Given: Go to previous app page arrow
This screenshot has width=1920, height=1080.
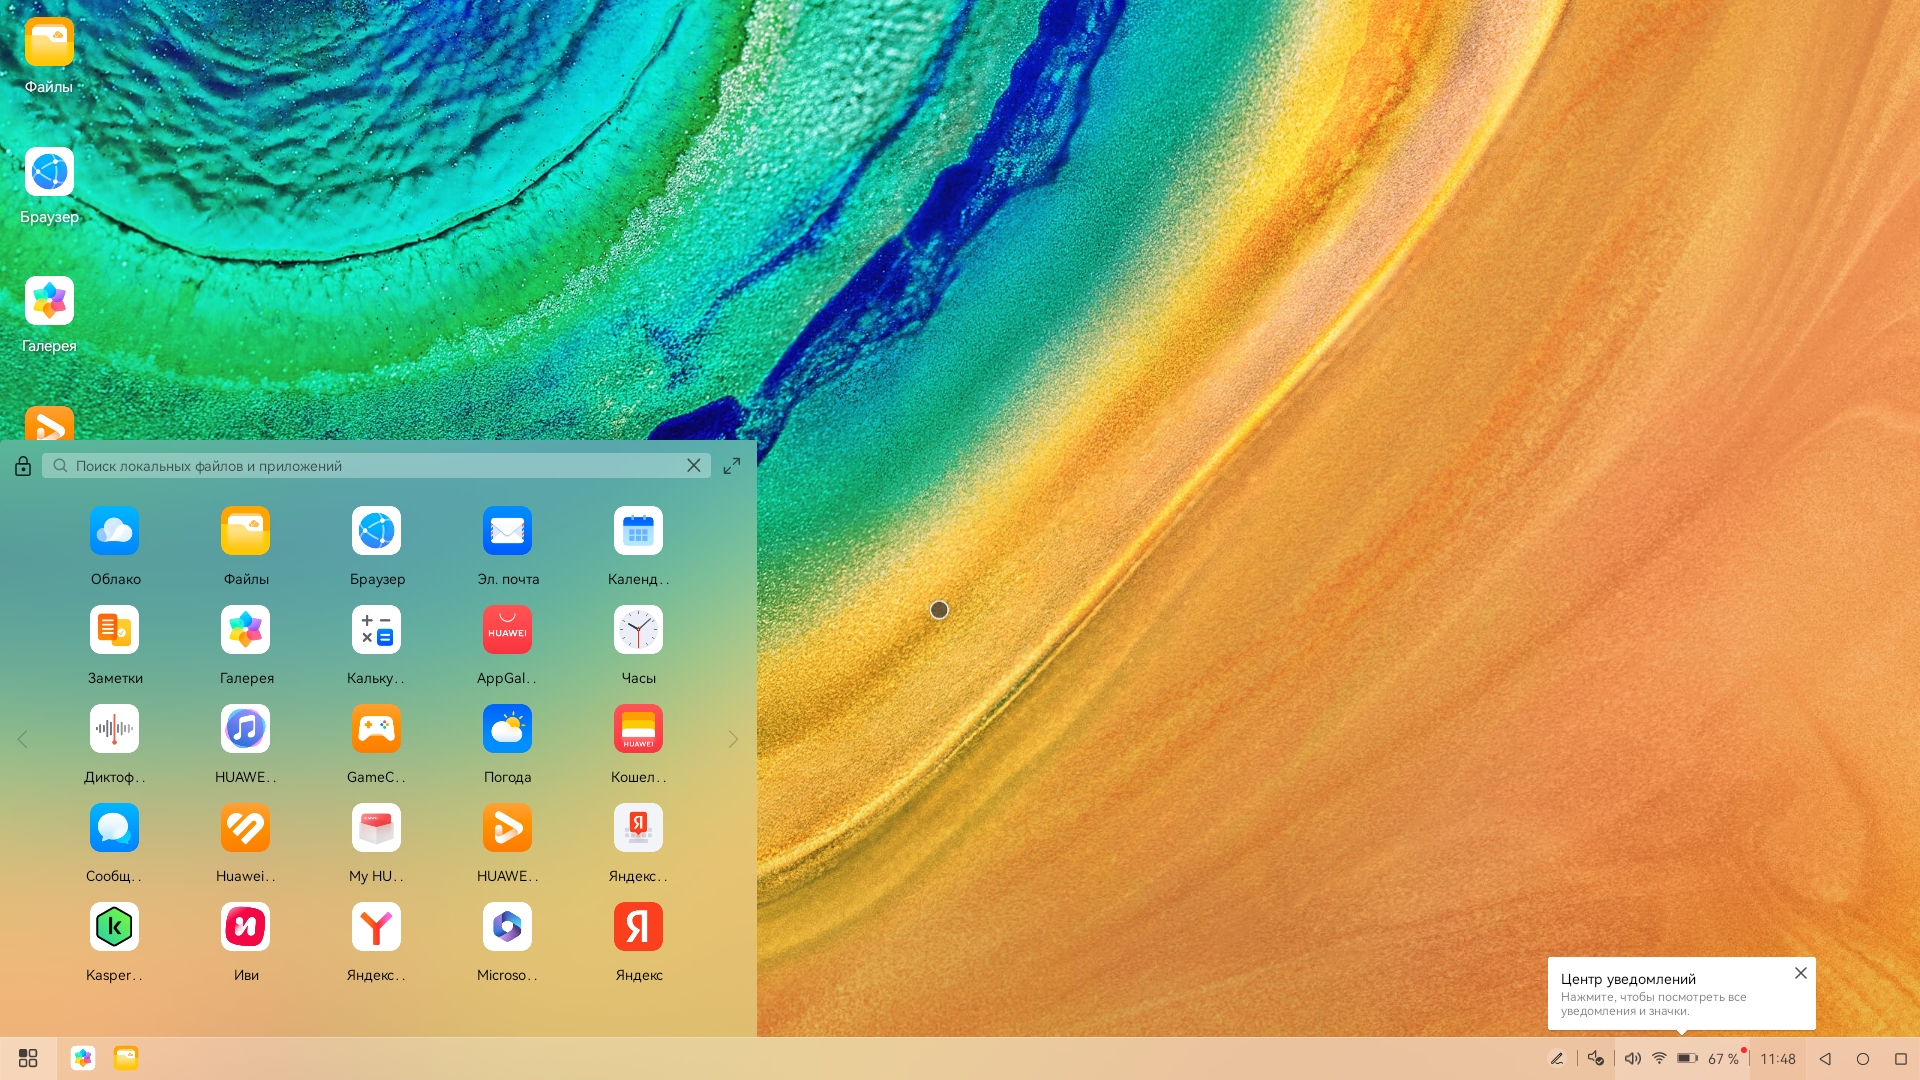Looking at the screenshot, I should [x=22, y=739].
